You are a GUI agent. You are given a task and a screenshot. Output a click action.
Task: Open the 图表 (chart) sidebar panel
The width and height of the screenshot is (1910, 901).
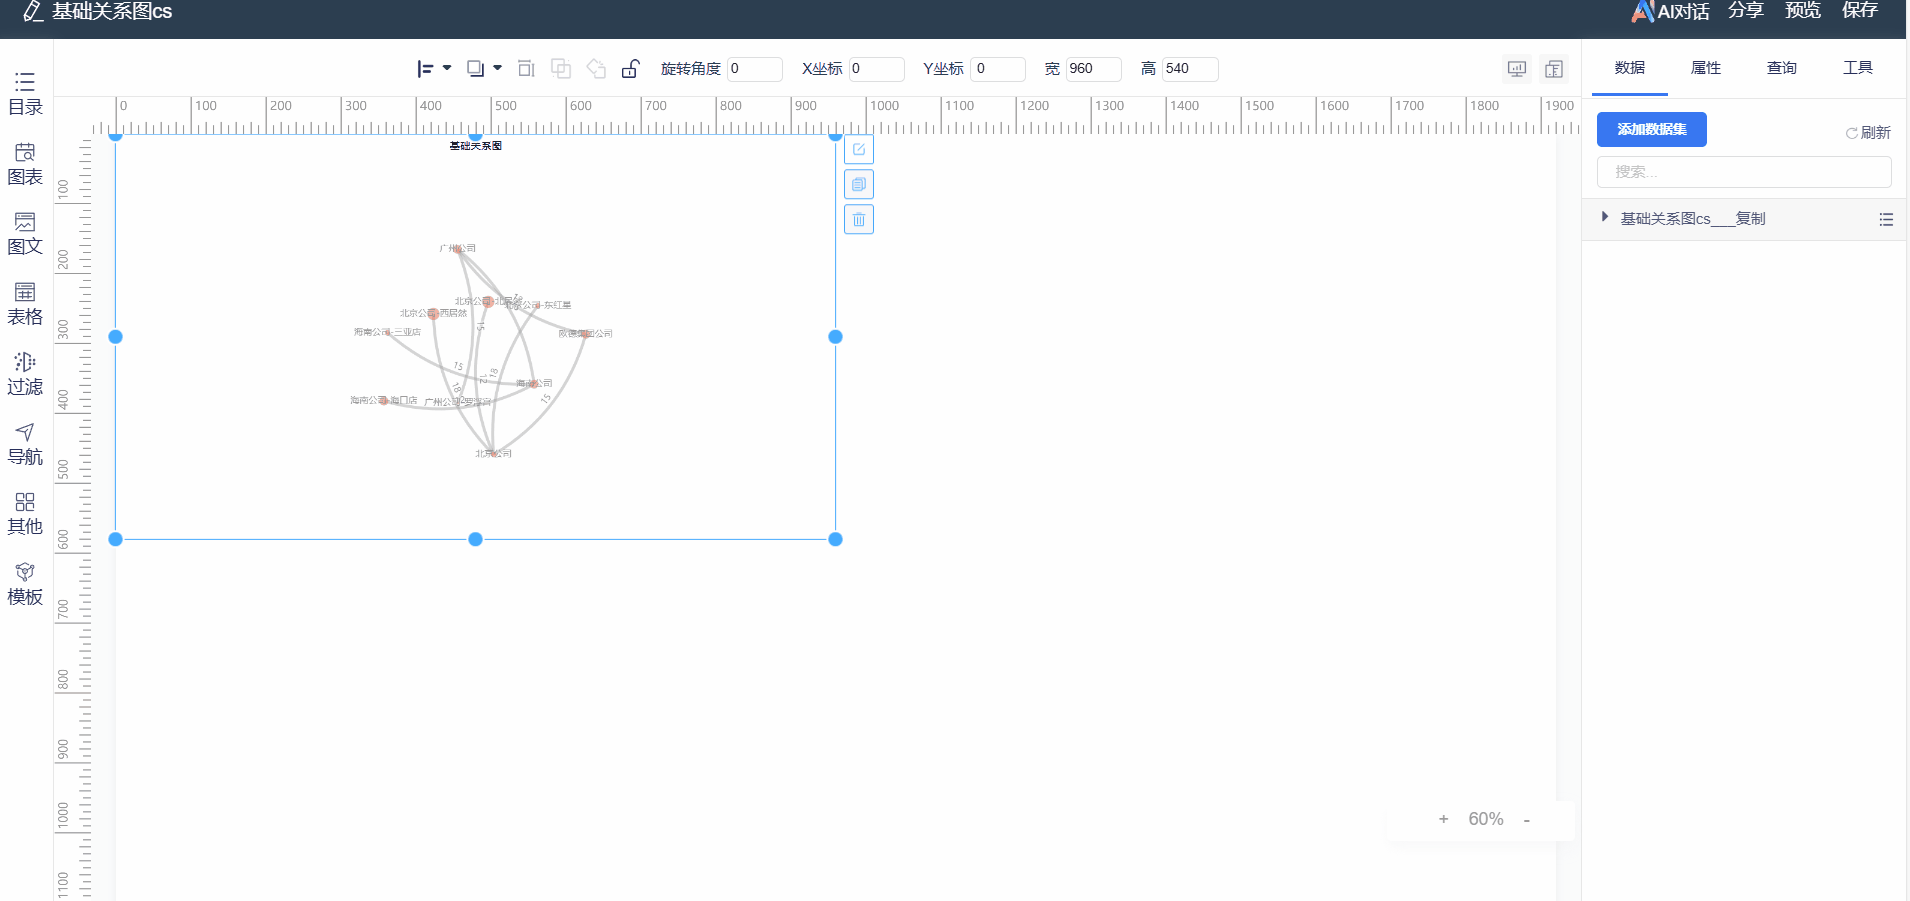[25, 164]
